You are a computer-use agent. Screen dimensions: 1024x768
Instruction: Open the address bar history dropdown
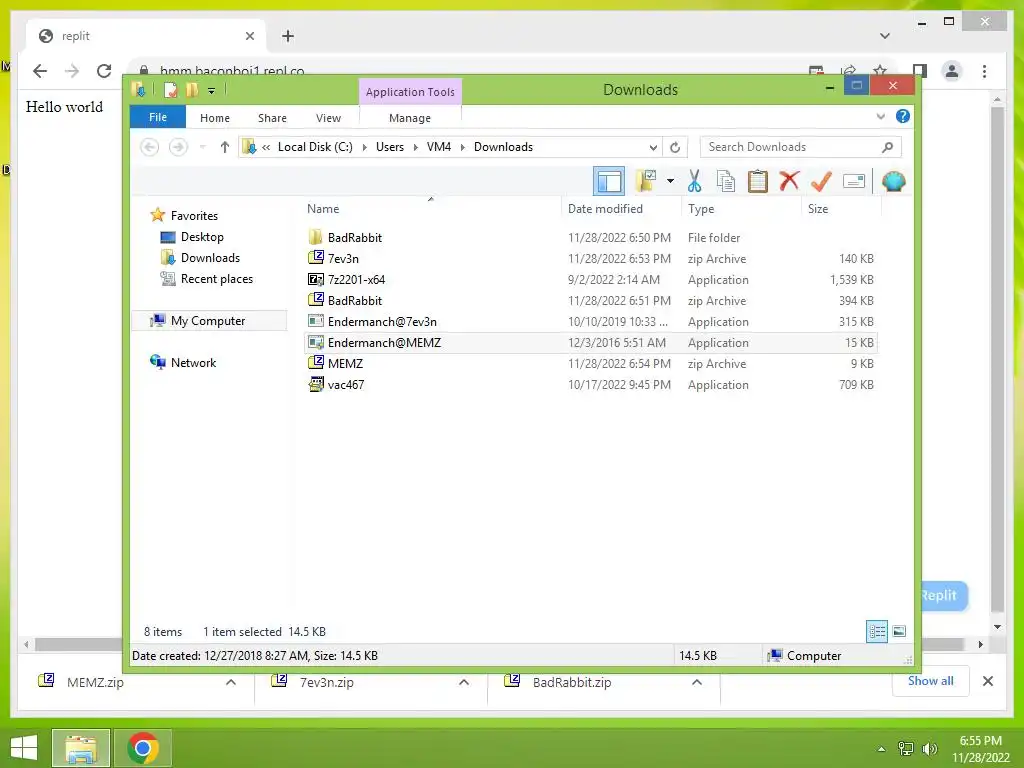[653, 148]
